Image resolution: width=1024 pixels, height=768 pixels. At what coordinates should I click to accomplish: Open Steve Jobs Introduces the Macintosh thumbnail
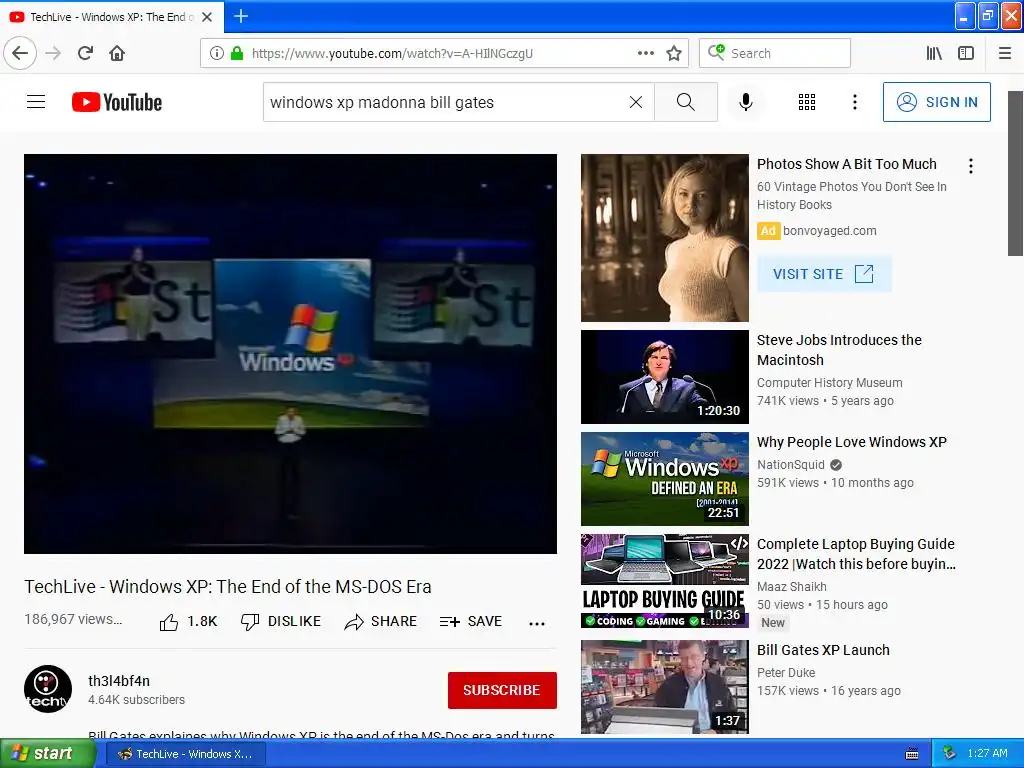pos(665,377)
